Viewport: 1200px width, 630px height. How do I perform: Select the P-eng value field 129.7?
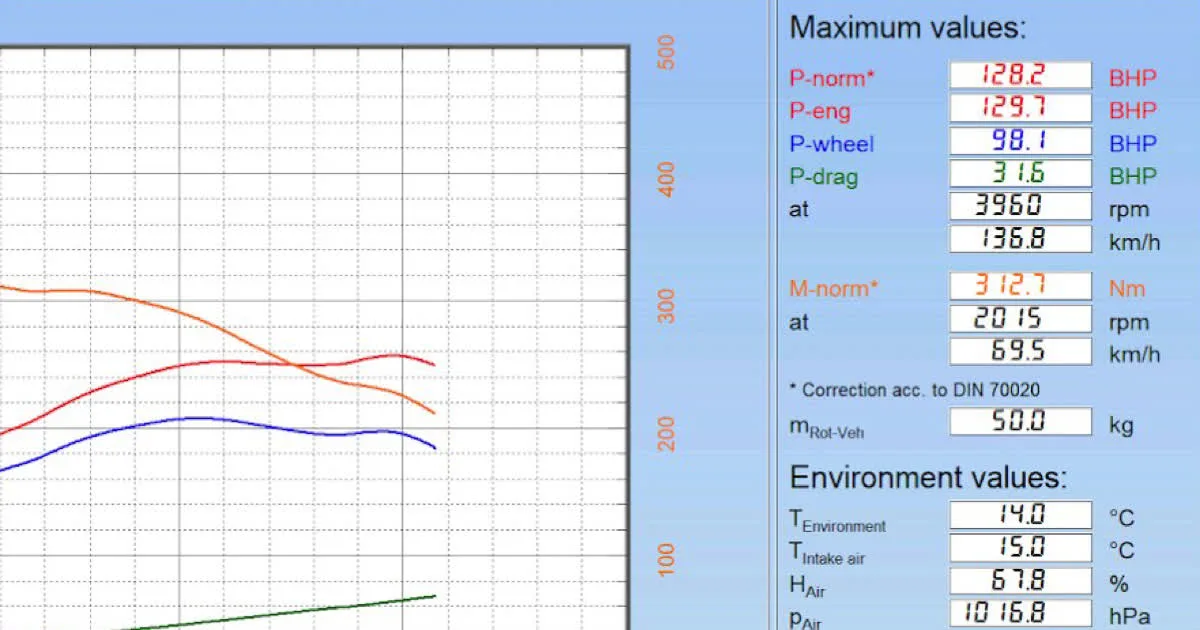(1020, 108)
